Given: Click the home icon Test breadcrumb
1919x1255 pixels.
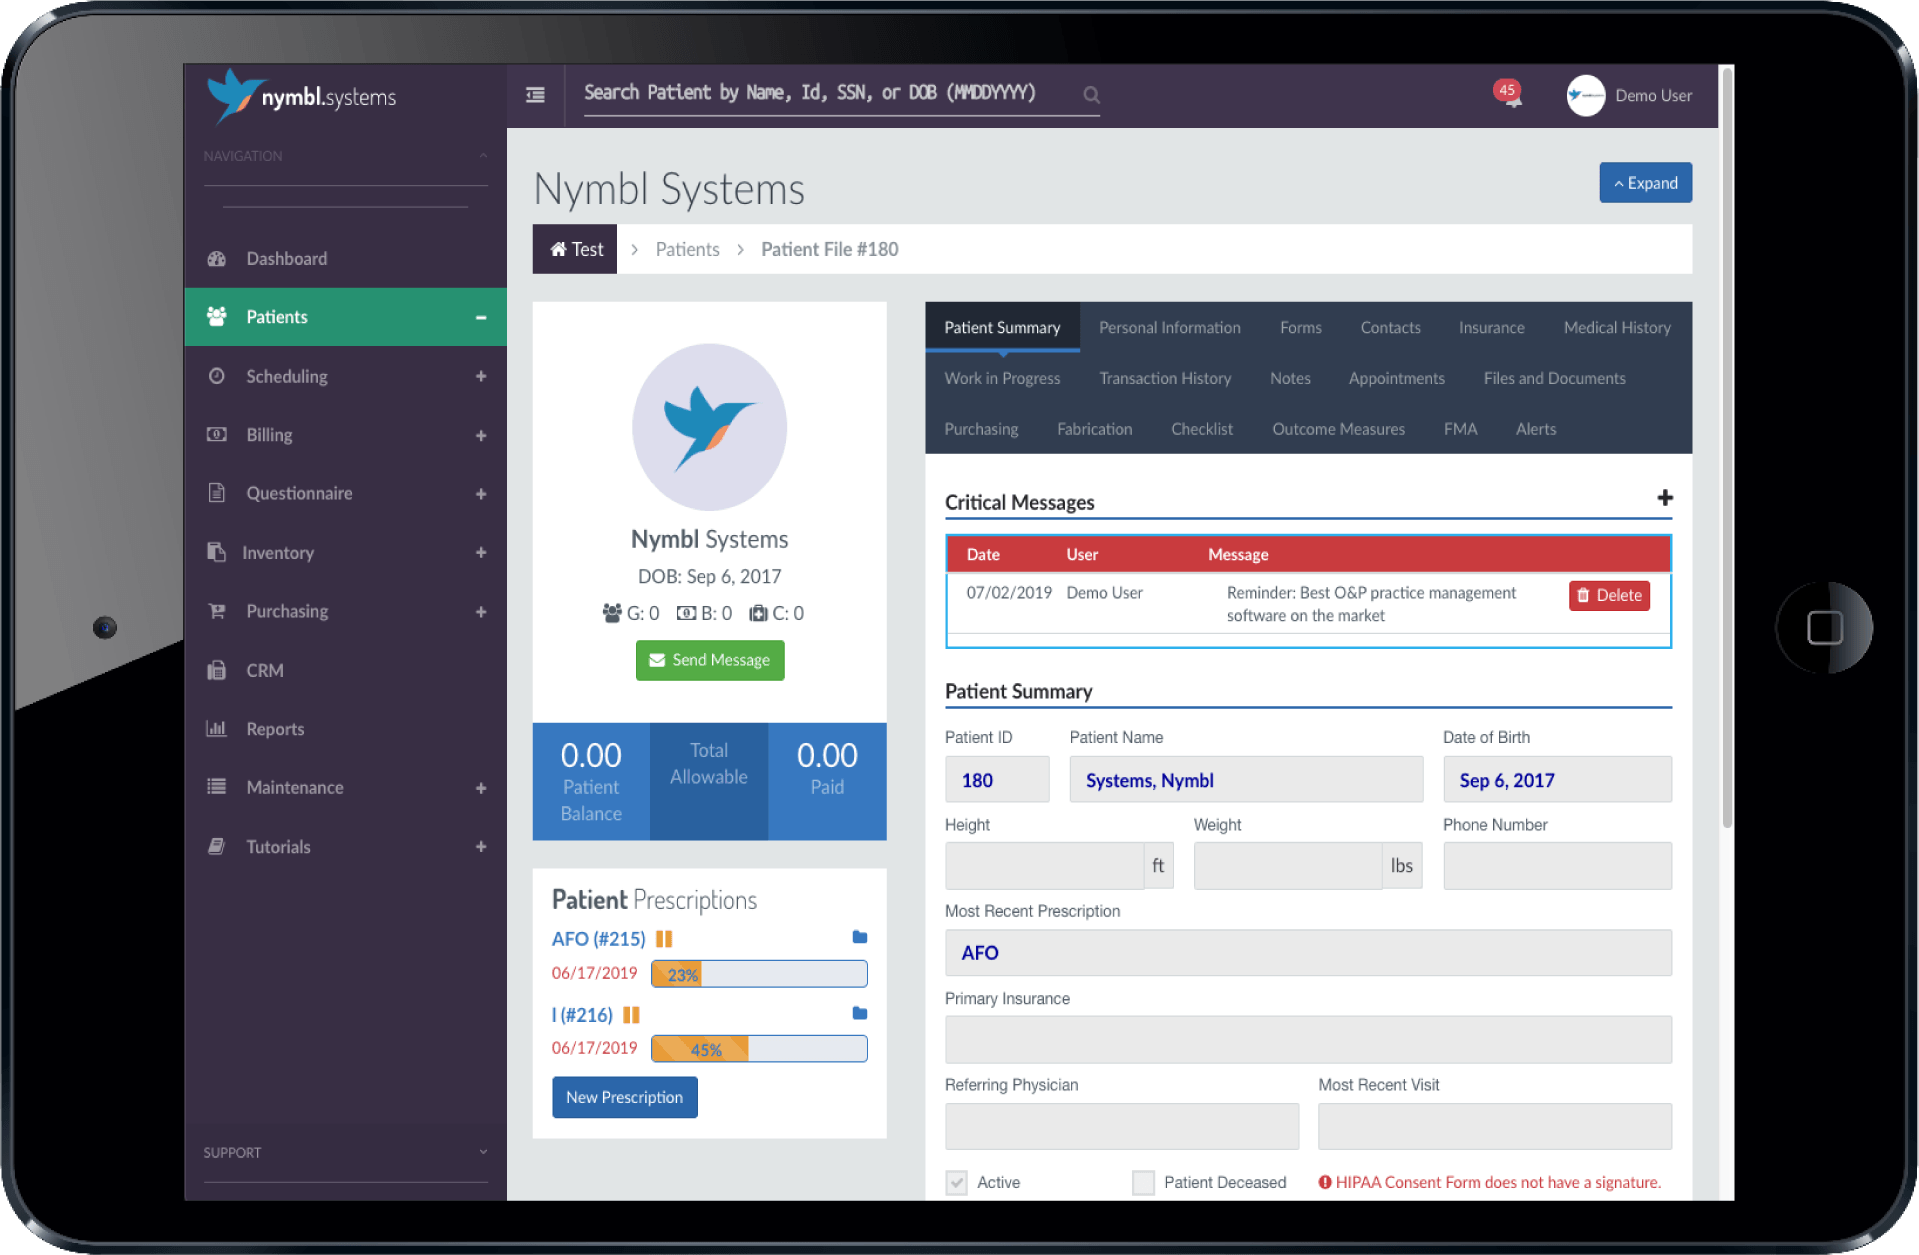Looking at the screenshot, I should 575,249.
